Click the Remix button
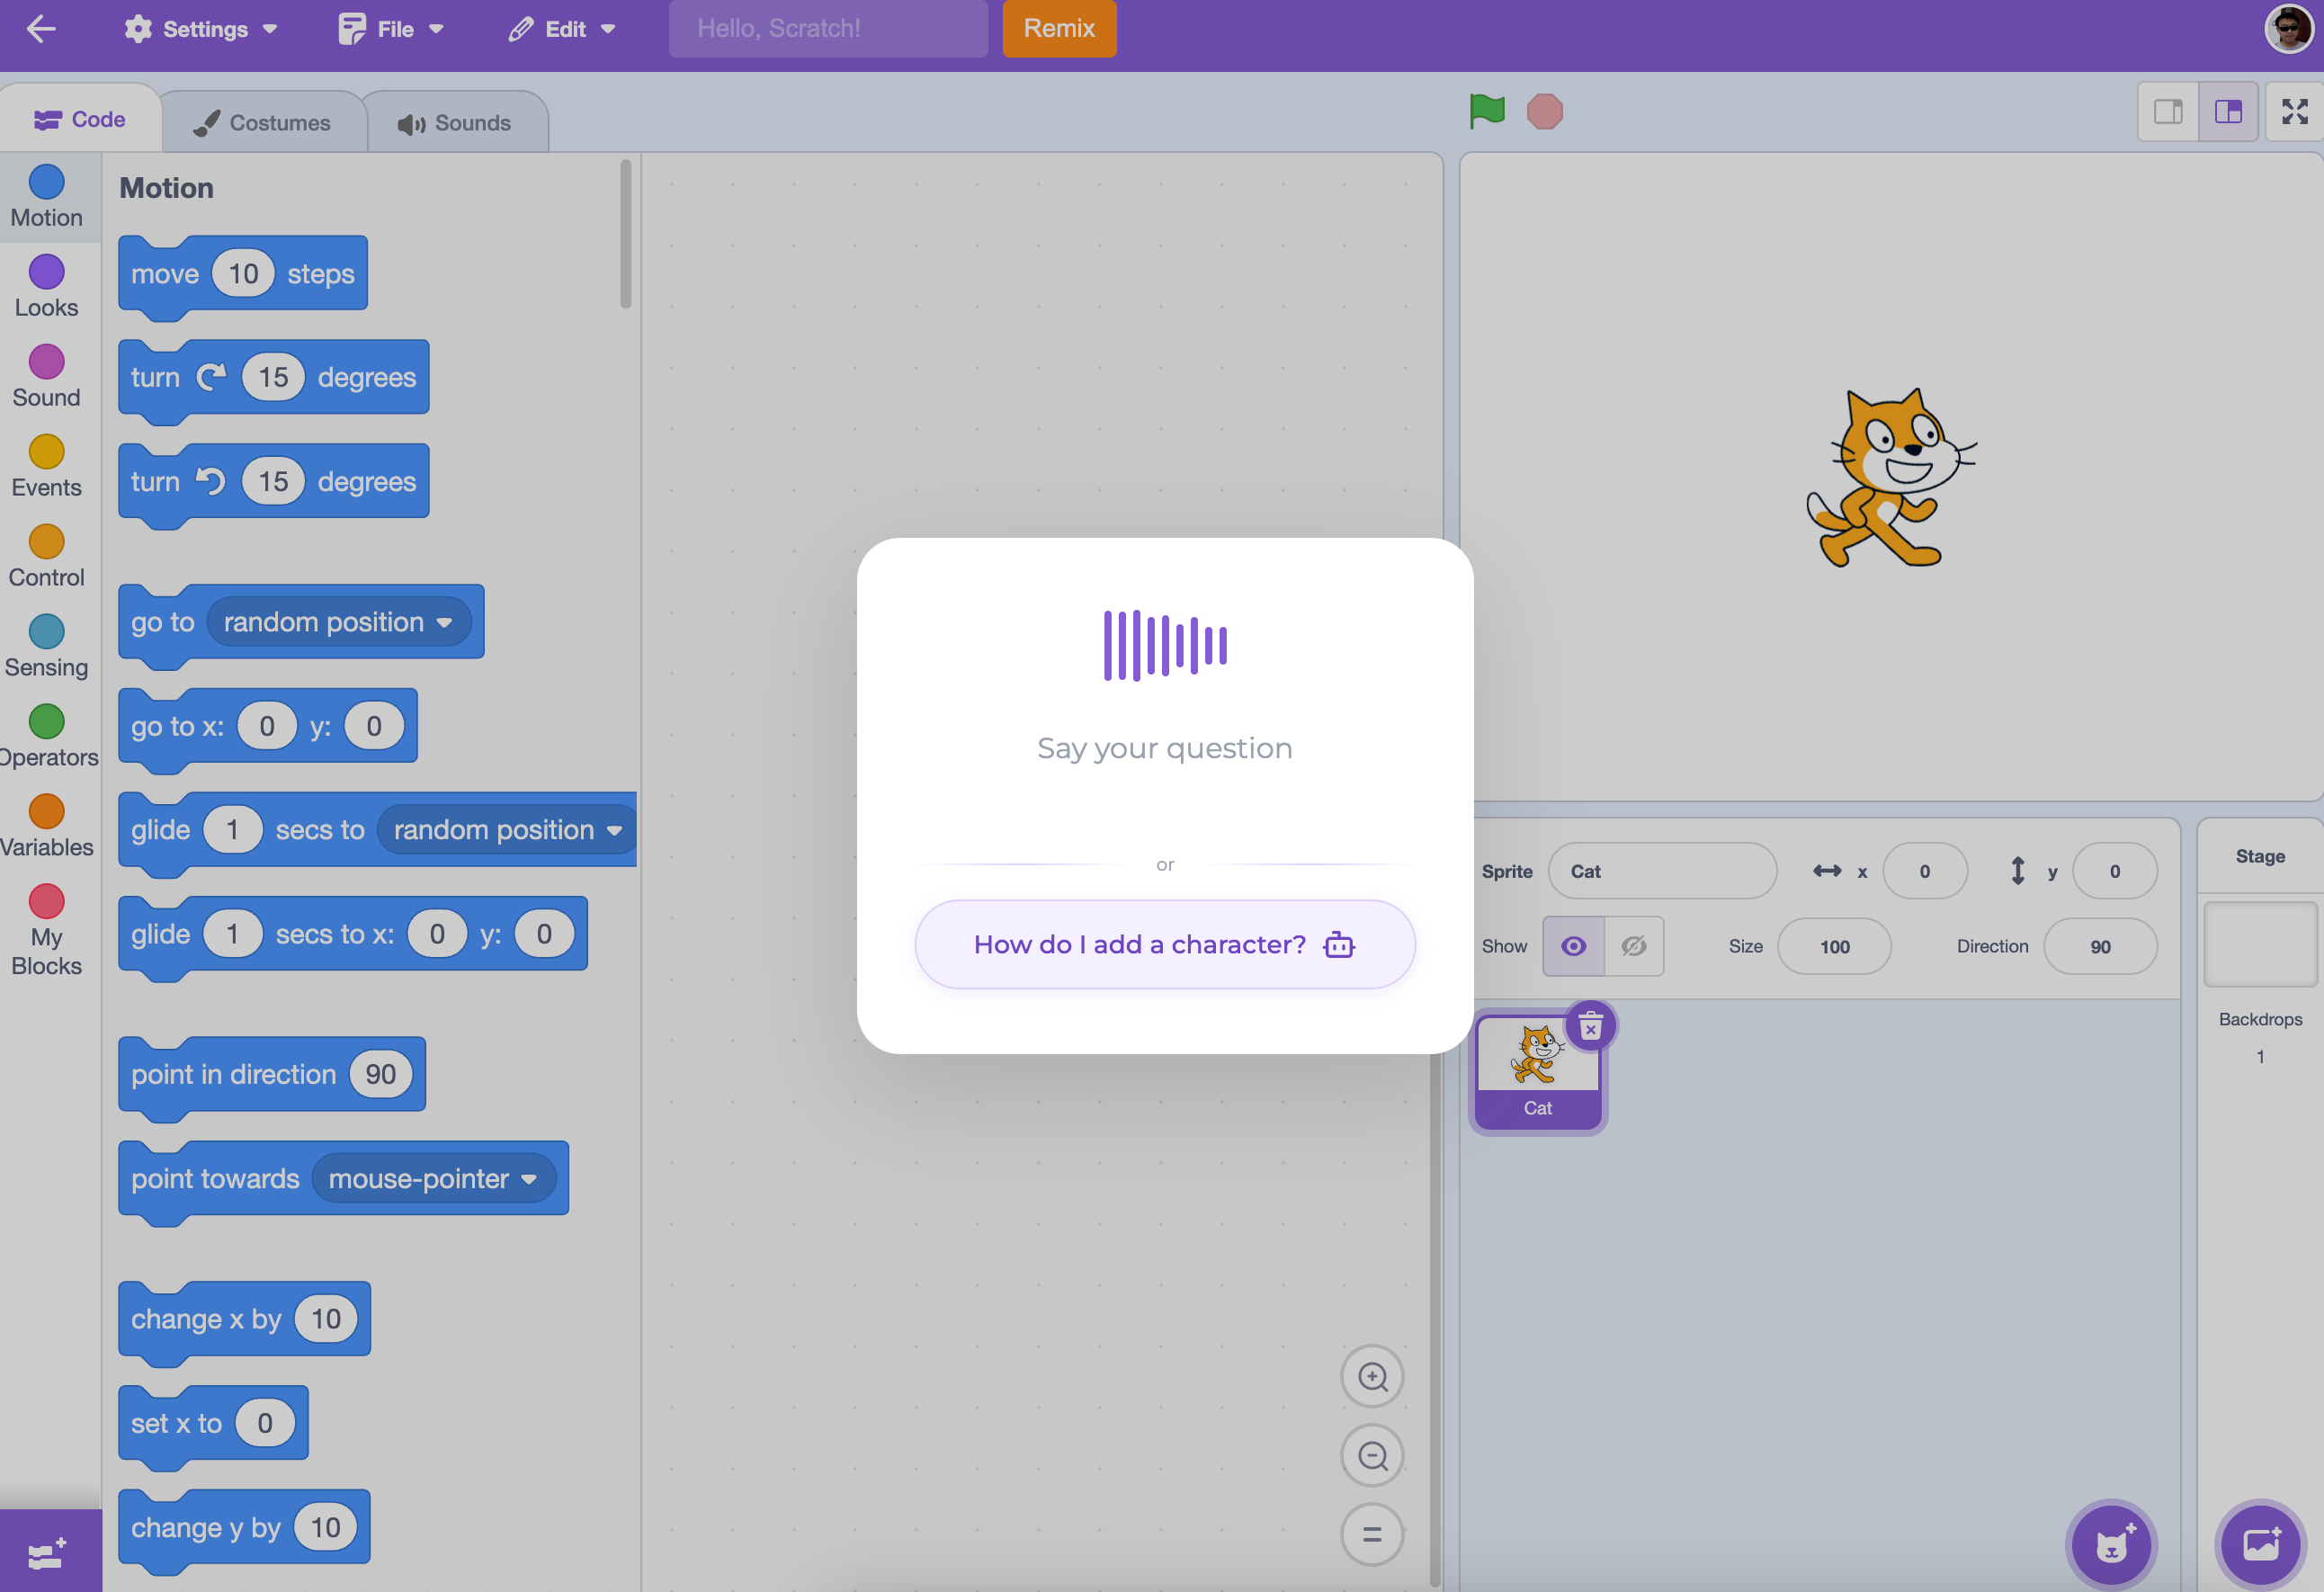 1059,29
